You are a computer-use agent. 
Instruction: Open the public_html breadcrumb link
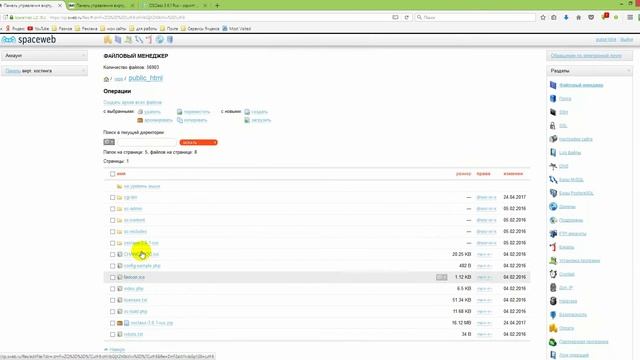(146, 78)
